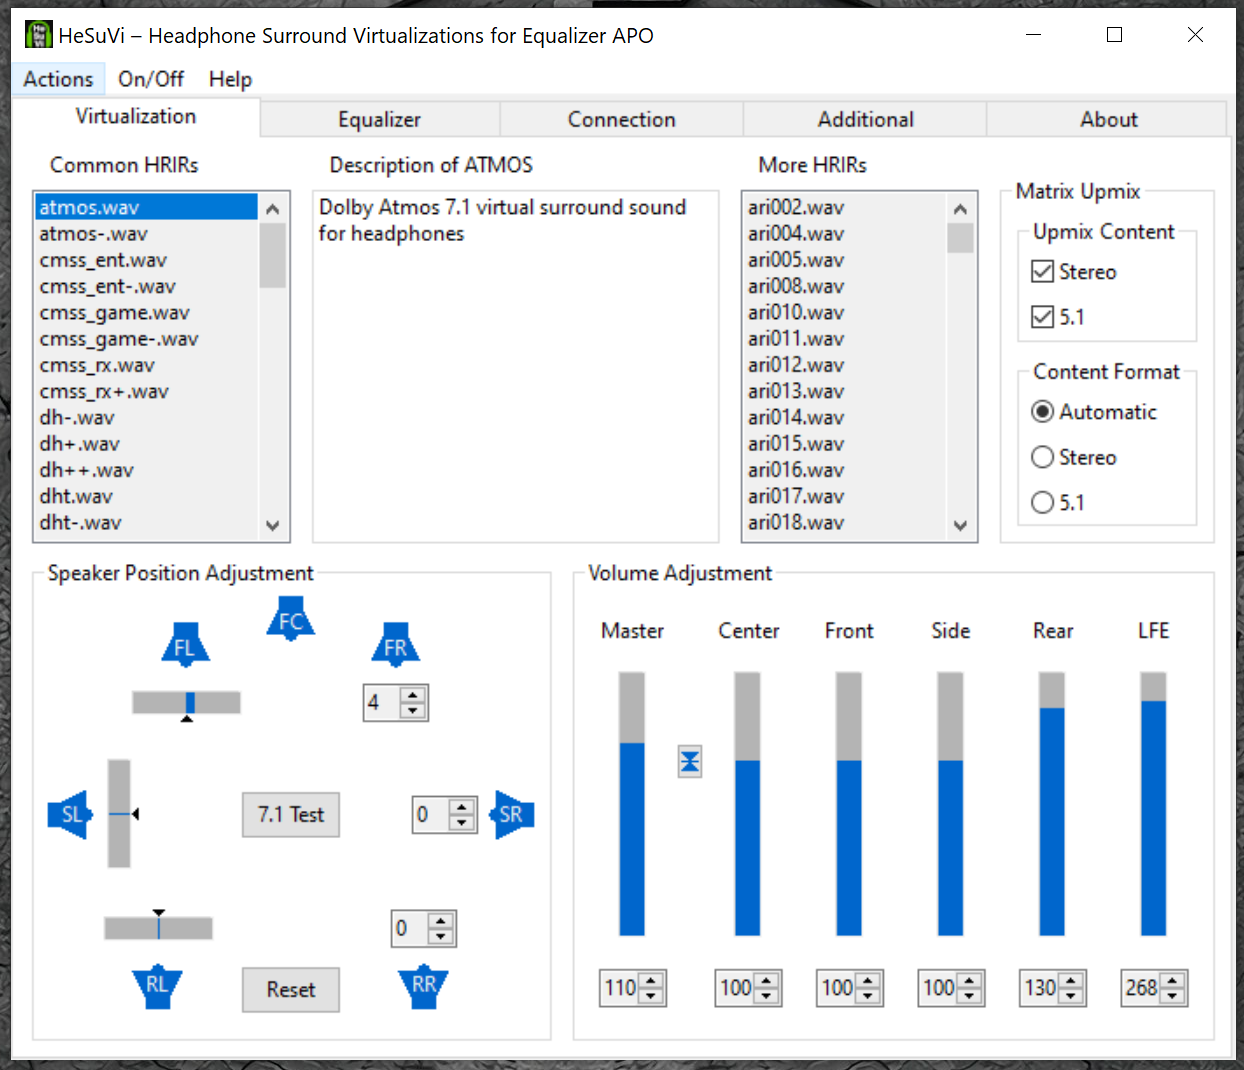
Task: Select ari018.wav in More HRIRs
Action: (845, 522)
